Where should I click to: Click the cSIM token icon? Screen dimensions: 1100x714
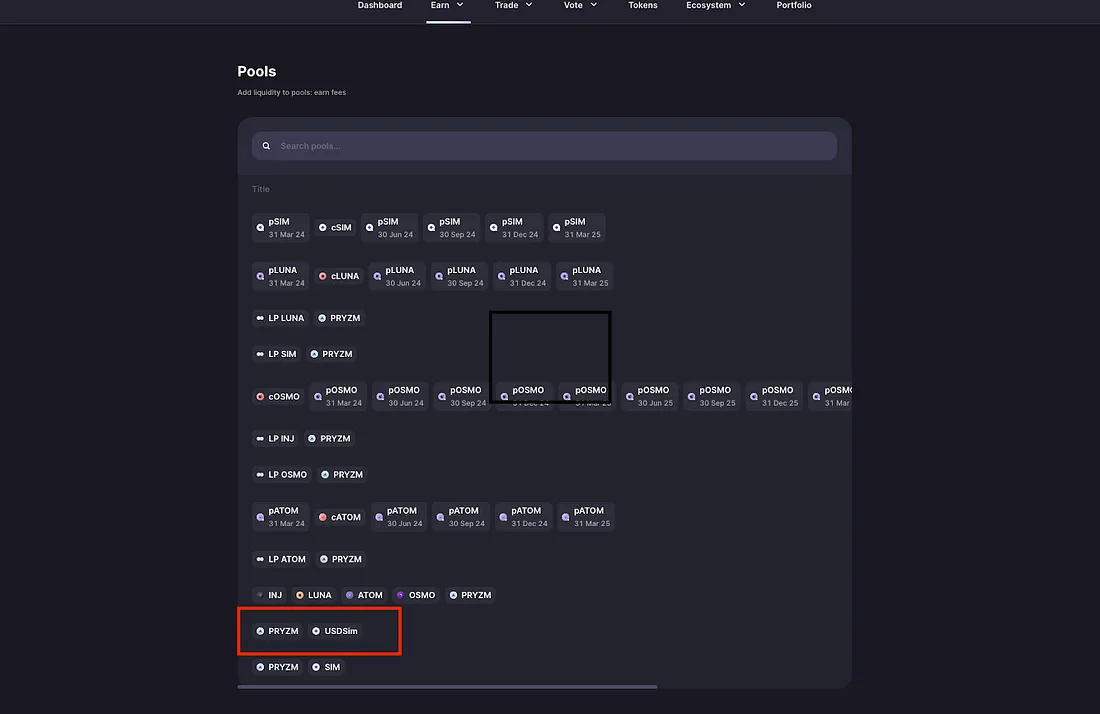[x=323, y=228]
